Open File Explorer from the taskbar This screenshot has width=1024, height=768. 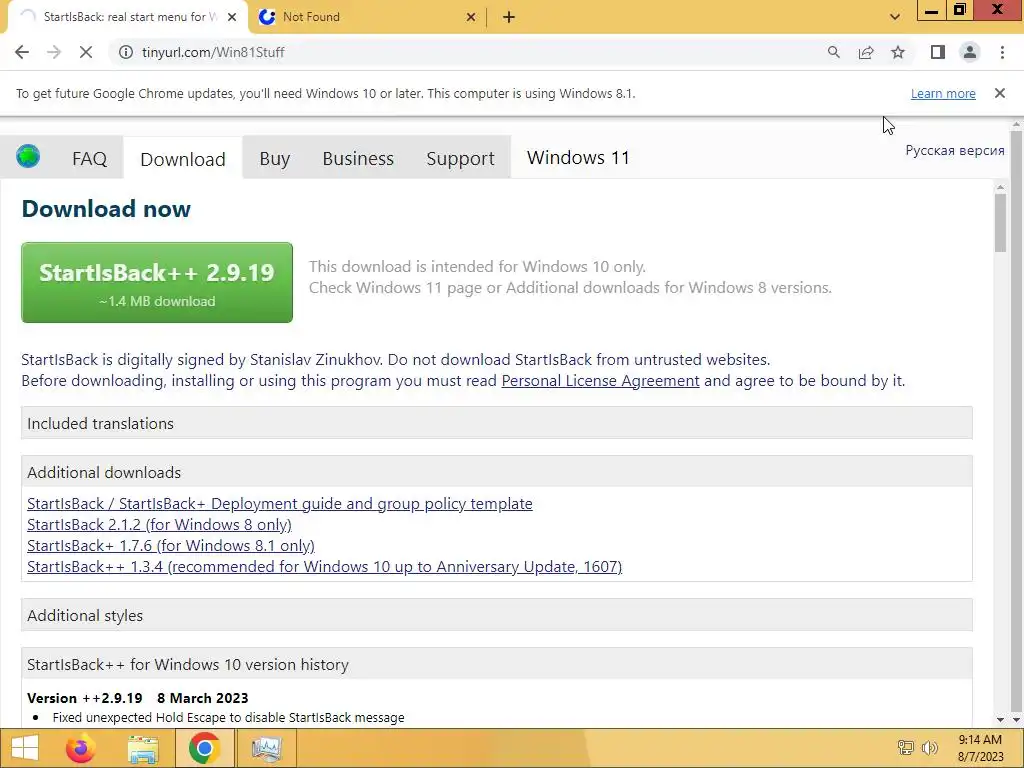click(x=142, y=748)
